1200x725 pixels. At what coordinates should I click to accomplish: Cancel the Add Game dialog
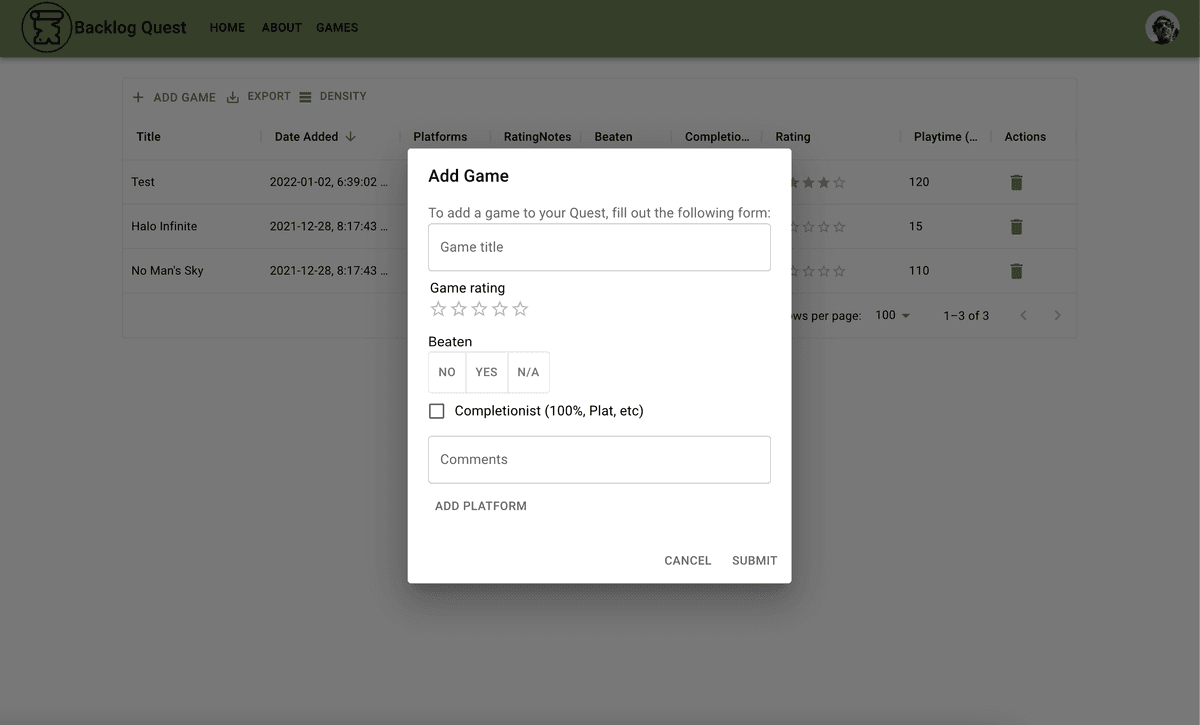(x=687, y=560)
